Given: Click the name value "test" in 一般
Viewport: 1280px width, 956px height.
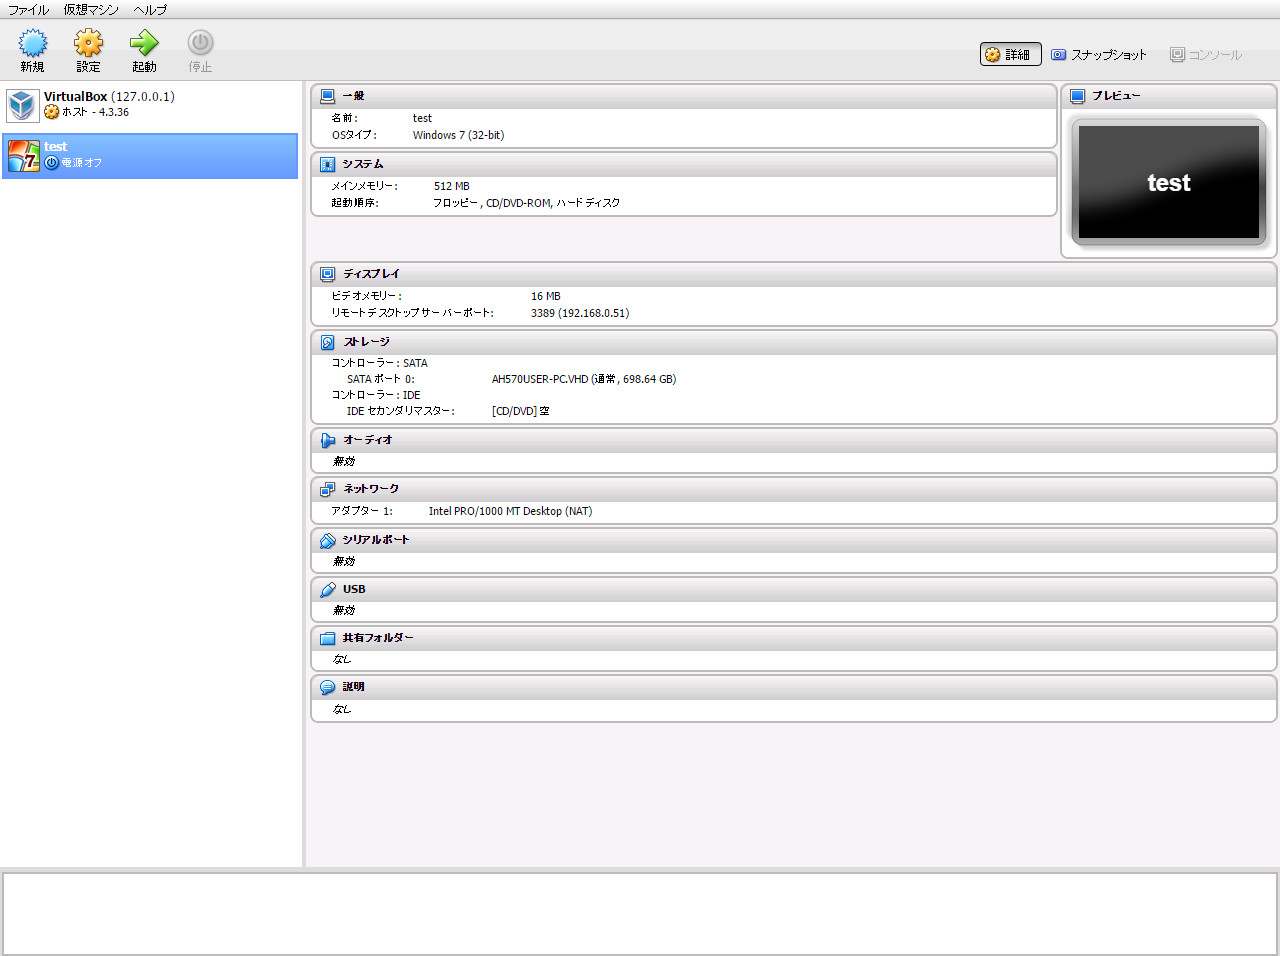Looking at the screenshot, I should tap(422, 118).
